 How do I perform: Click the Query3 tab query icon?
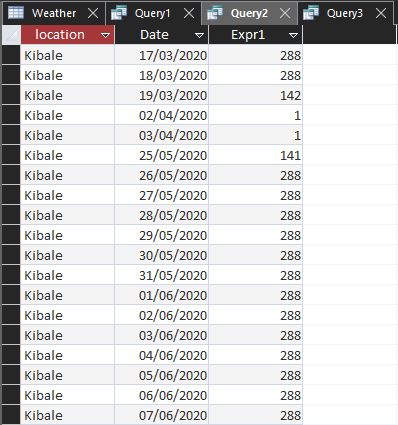[x=311, y=13]
